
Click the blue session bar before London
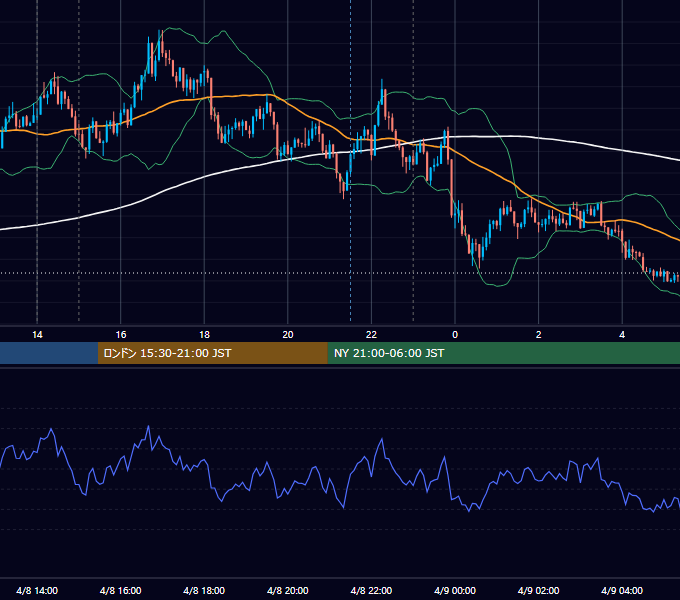[49, 353]
